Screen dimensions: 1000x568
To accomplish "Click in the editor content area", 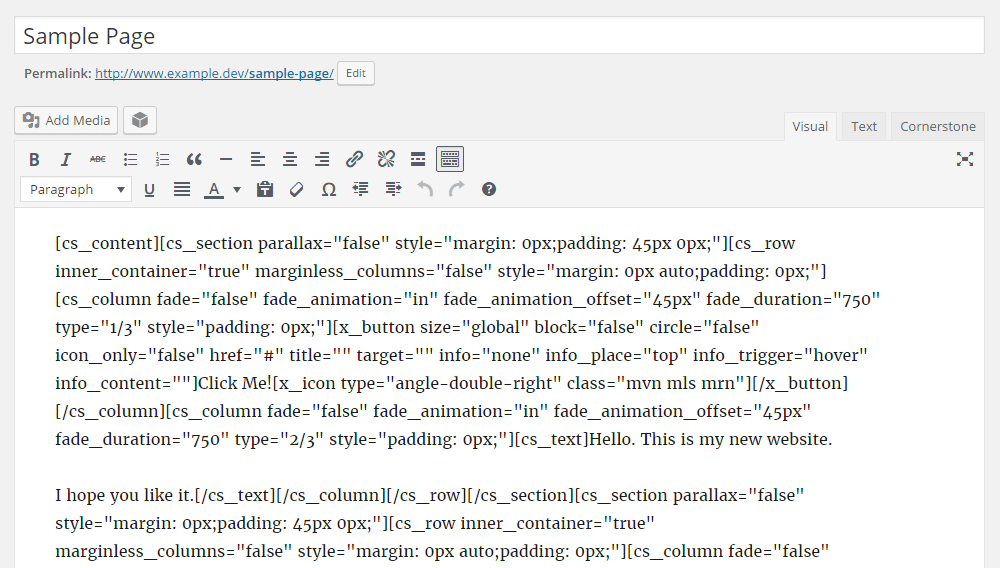I will point(499,388).
